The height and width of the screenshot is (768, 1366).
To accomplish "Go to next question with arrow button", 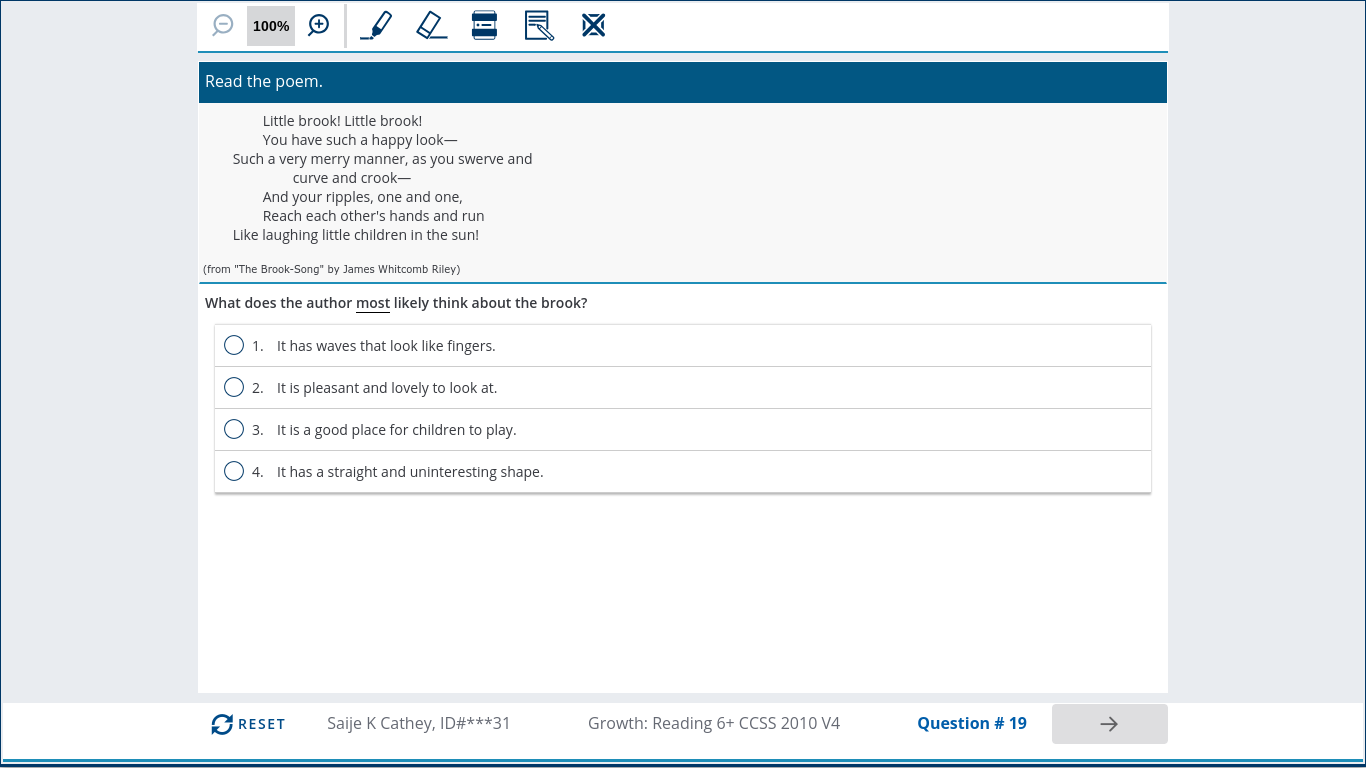I will (x=1109, y=724).
